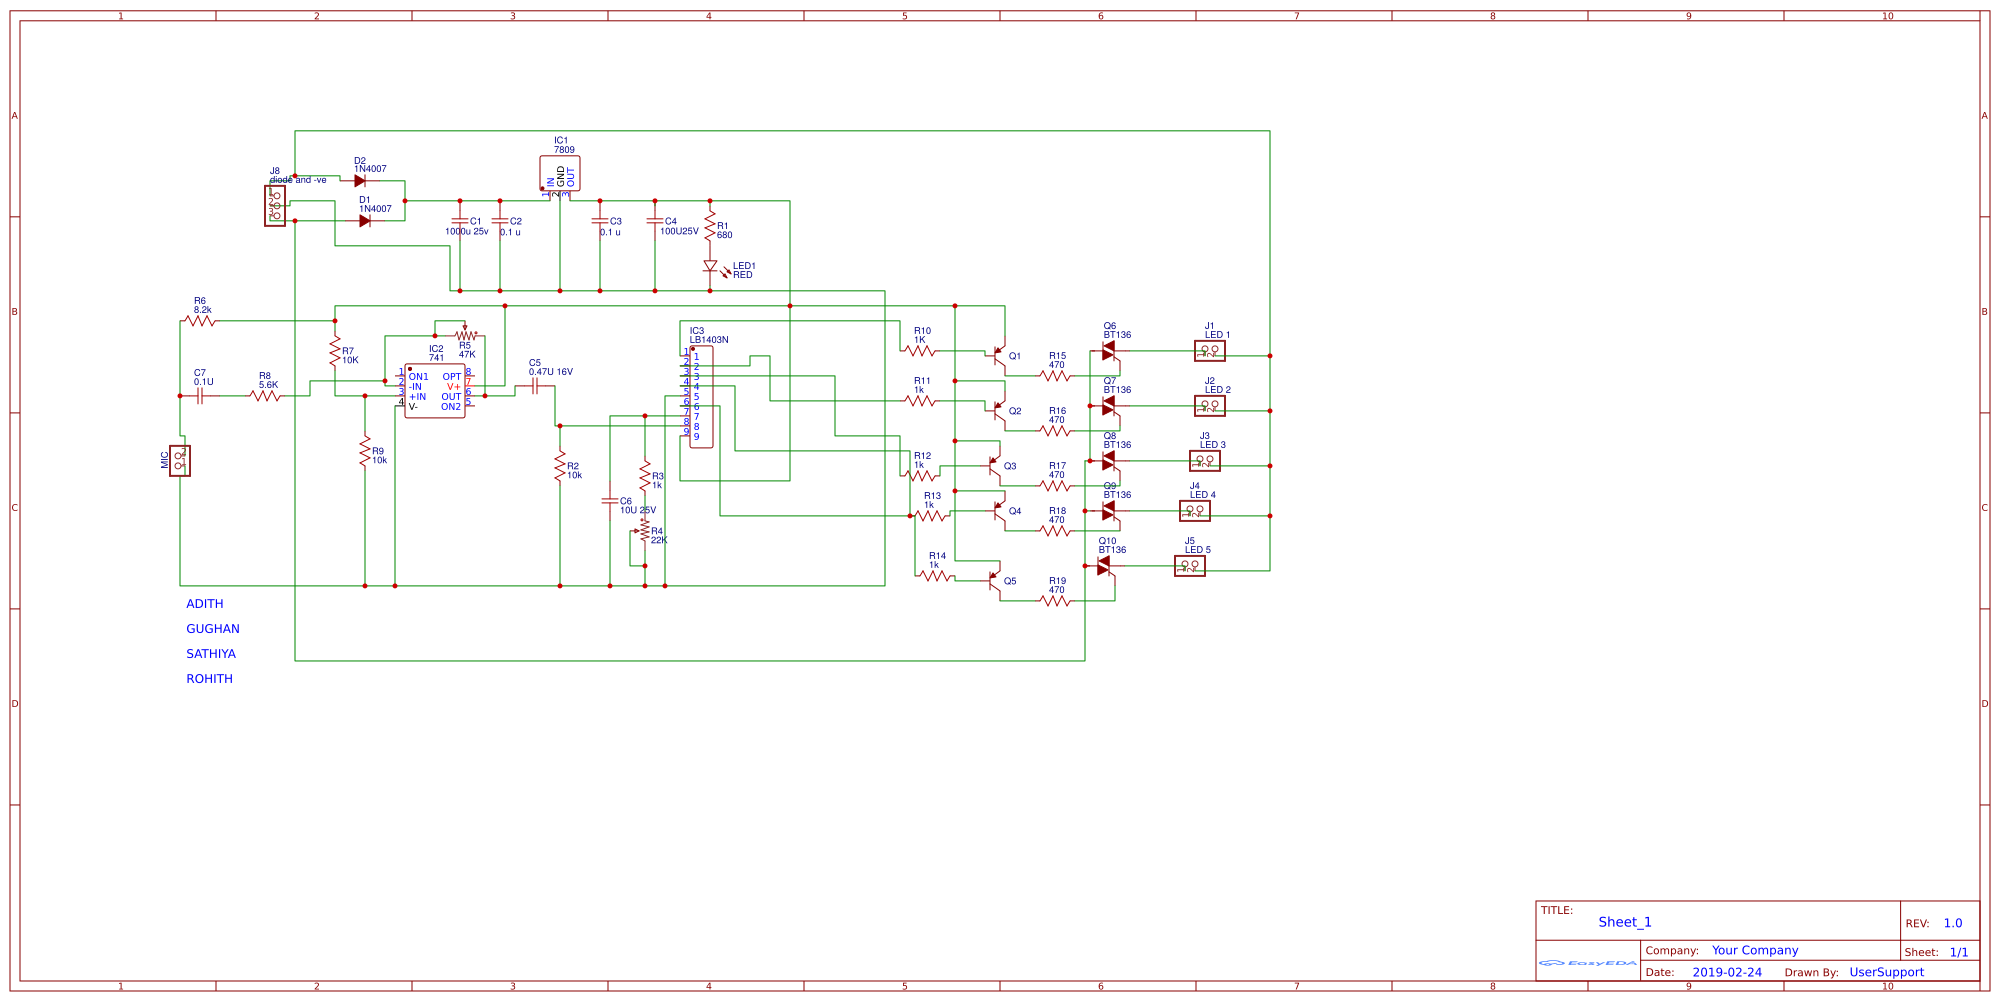Click the Q1 transistor symbol

click(997, 354)
